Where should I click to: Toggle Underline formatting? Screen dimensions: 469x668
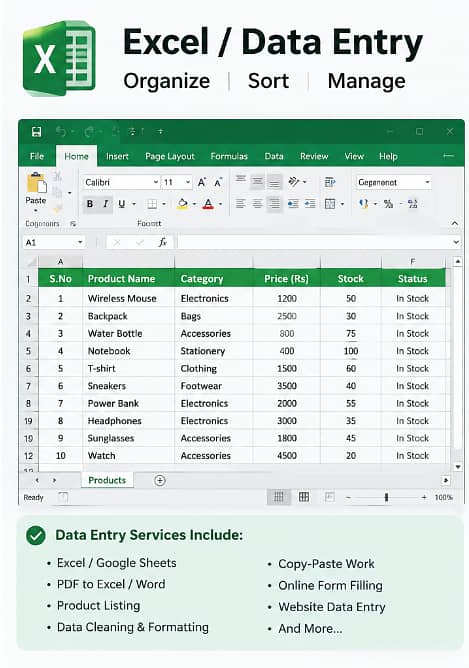point(122,204)
